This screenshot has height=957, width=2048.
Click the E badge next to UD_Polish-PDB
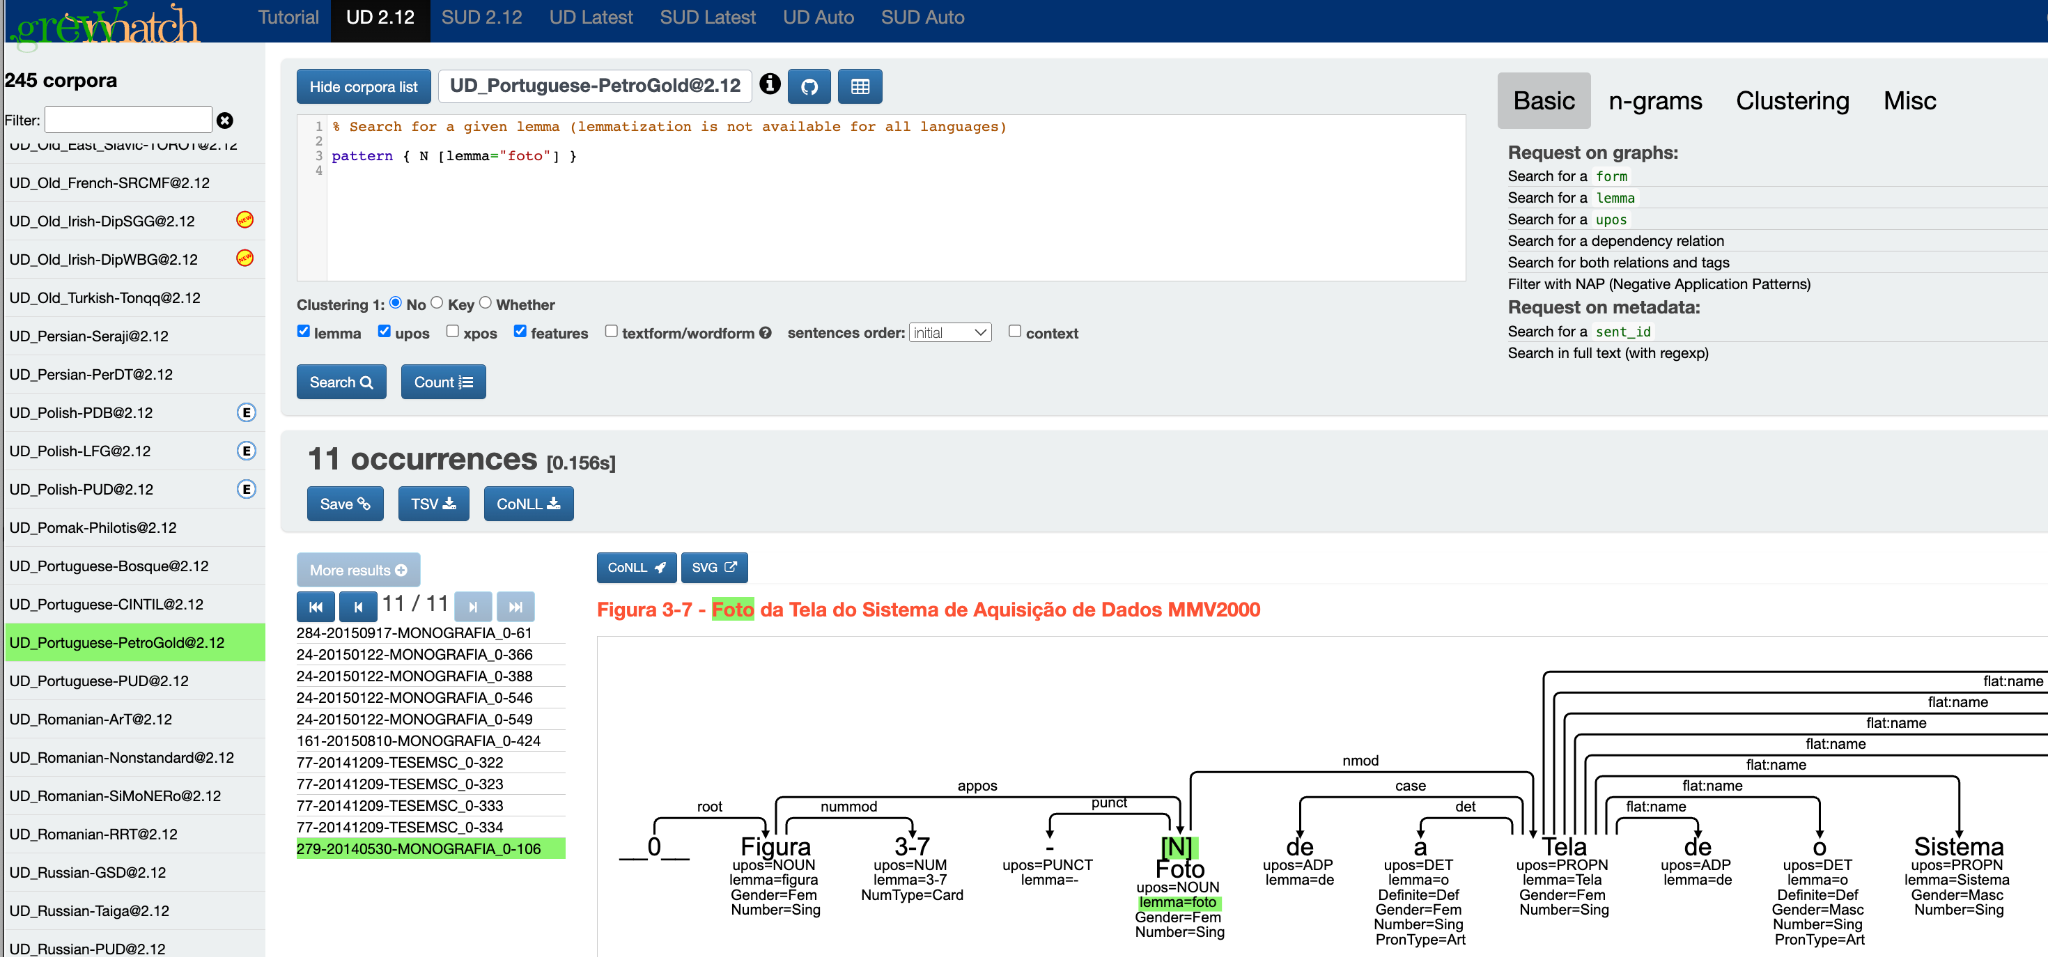click(246, 413)
